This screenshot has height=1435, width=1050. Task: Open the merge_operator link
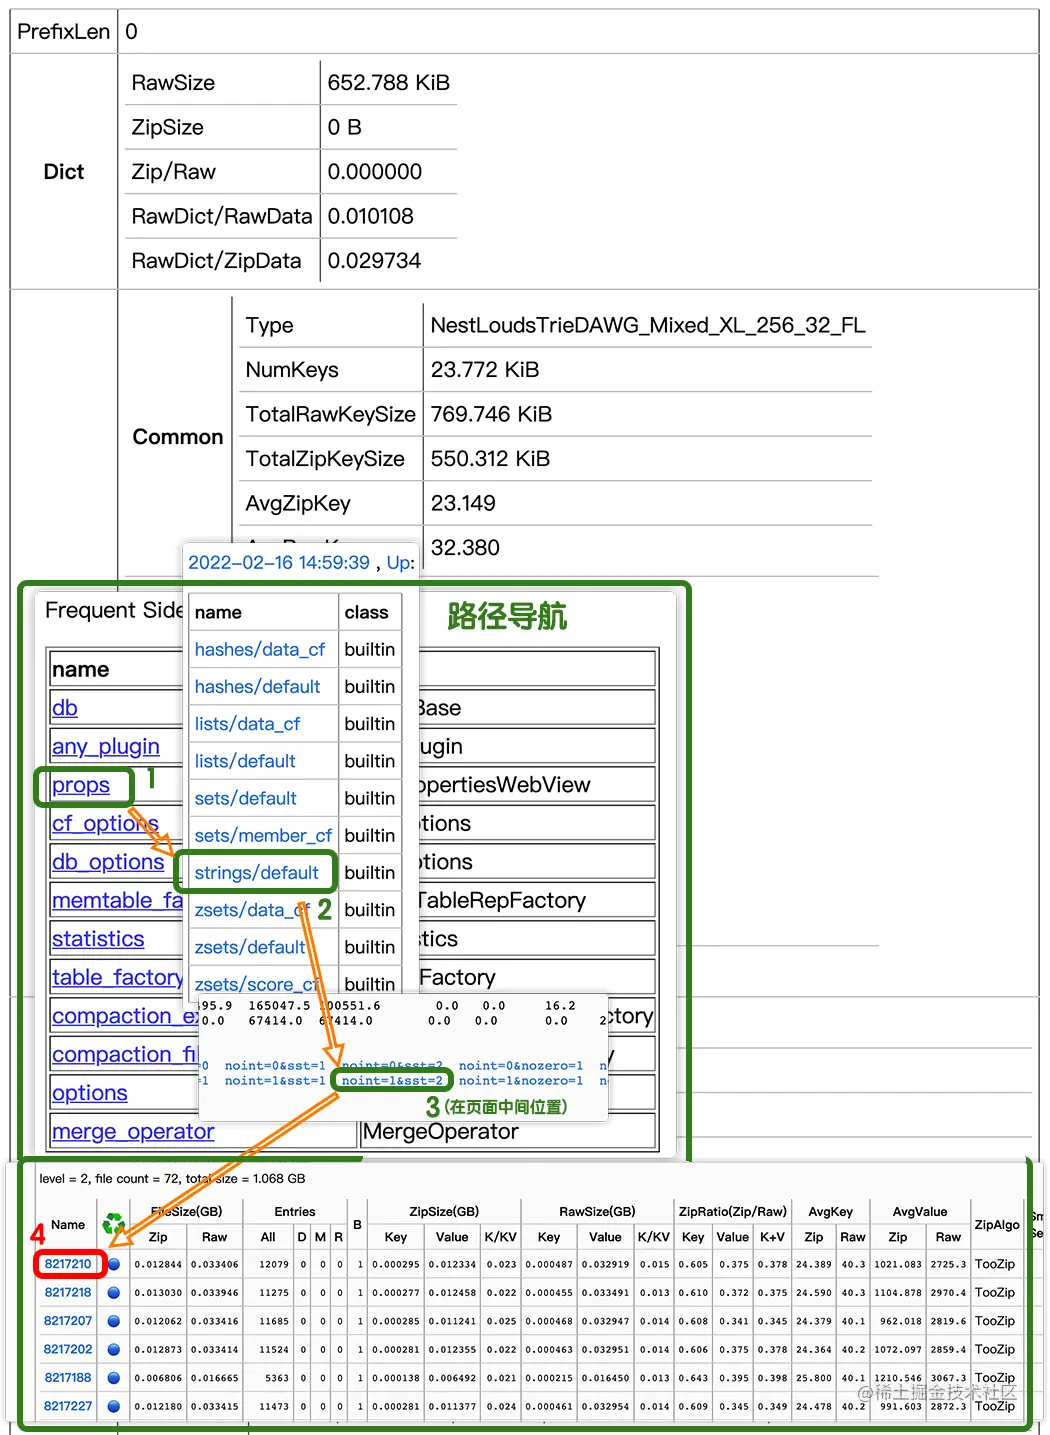[x=133, y=1132]
